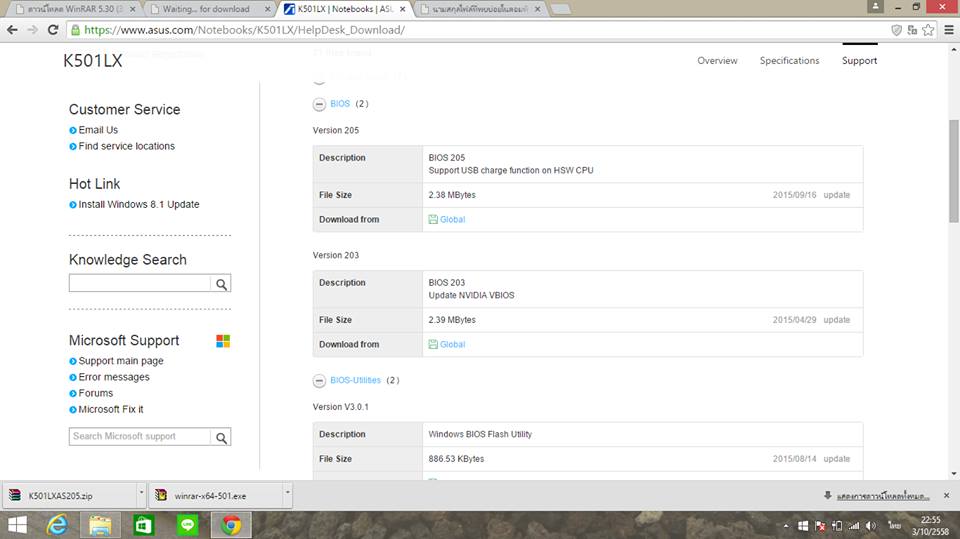Open the Overview page tab
Image resolution: width=960 pixels, height=539 pixels.
[717, 61]
